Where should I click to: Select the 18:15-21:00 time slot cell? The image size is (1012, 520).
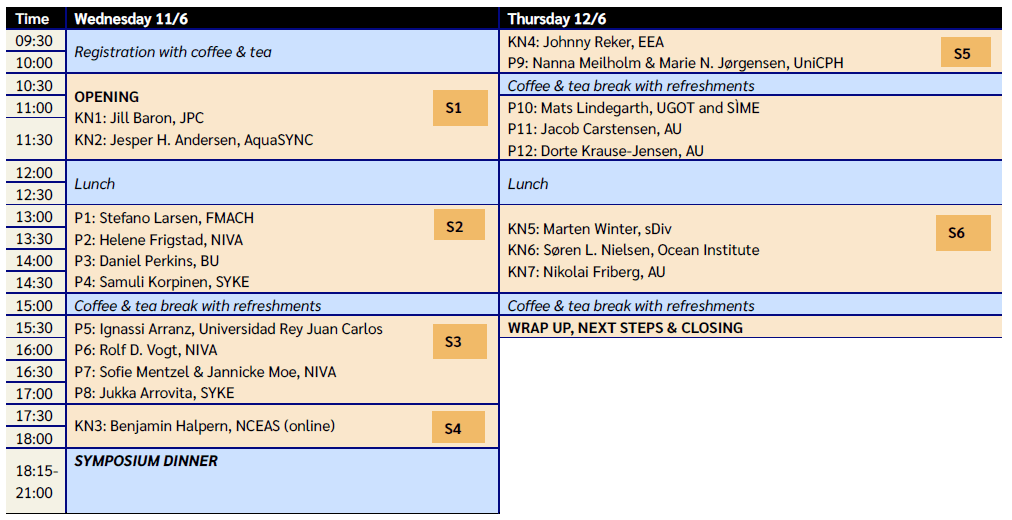(35, 481)
